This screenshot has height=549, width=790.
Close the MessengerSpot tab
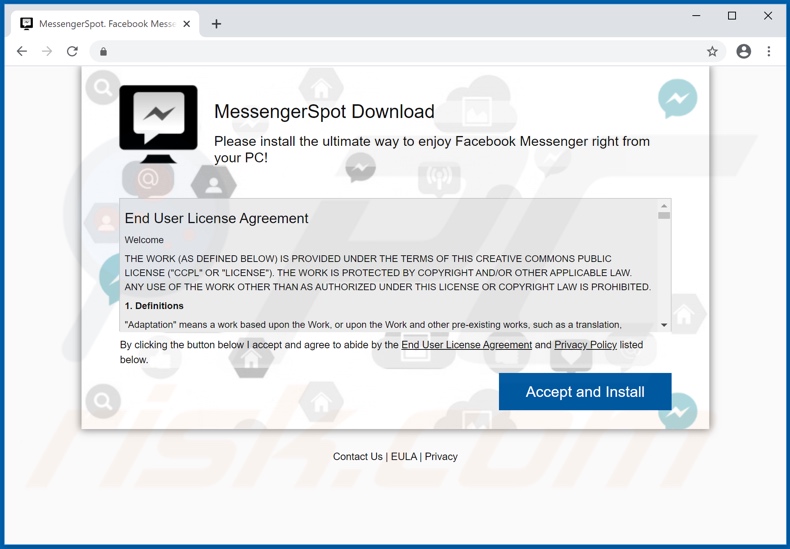(186, 24)
